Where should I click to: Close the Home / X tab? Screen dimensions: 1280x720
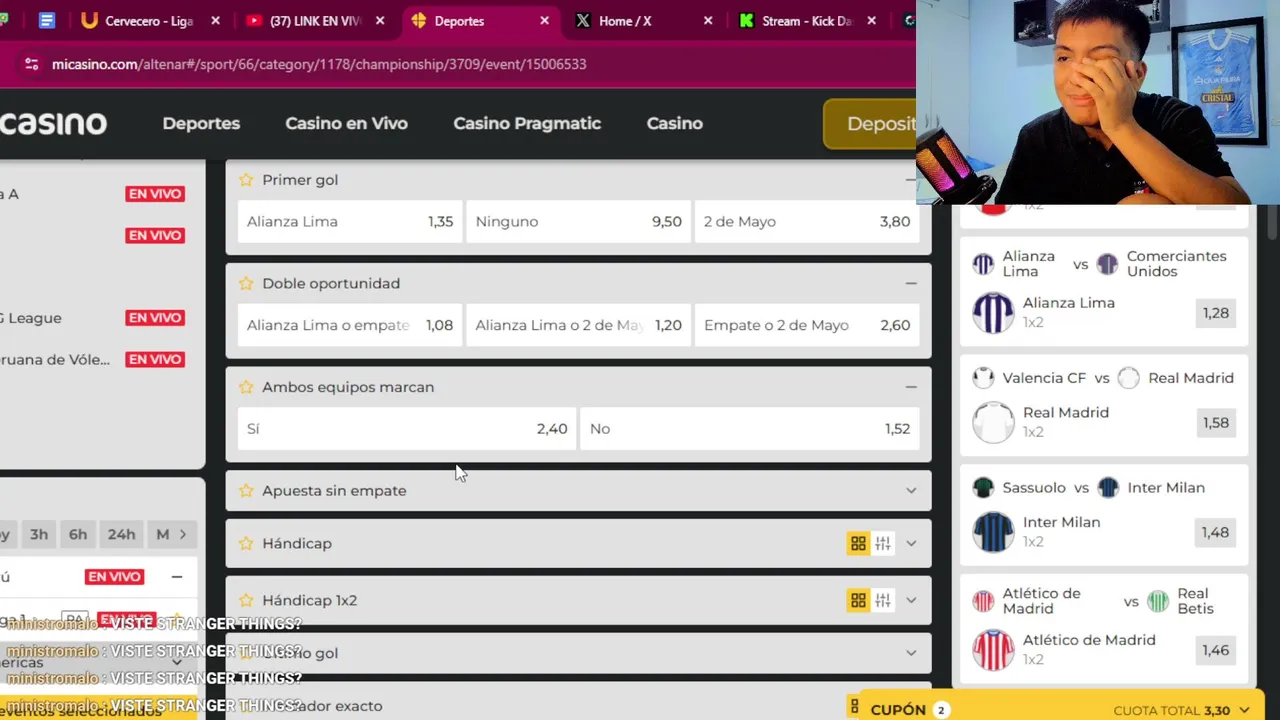[708, 21]
